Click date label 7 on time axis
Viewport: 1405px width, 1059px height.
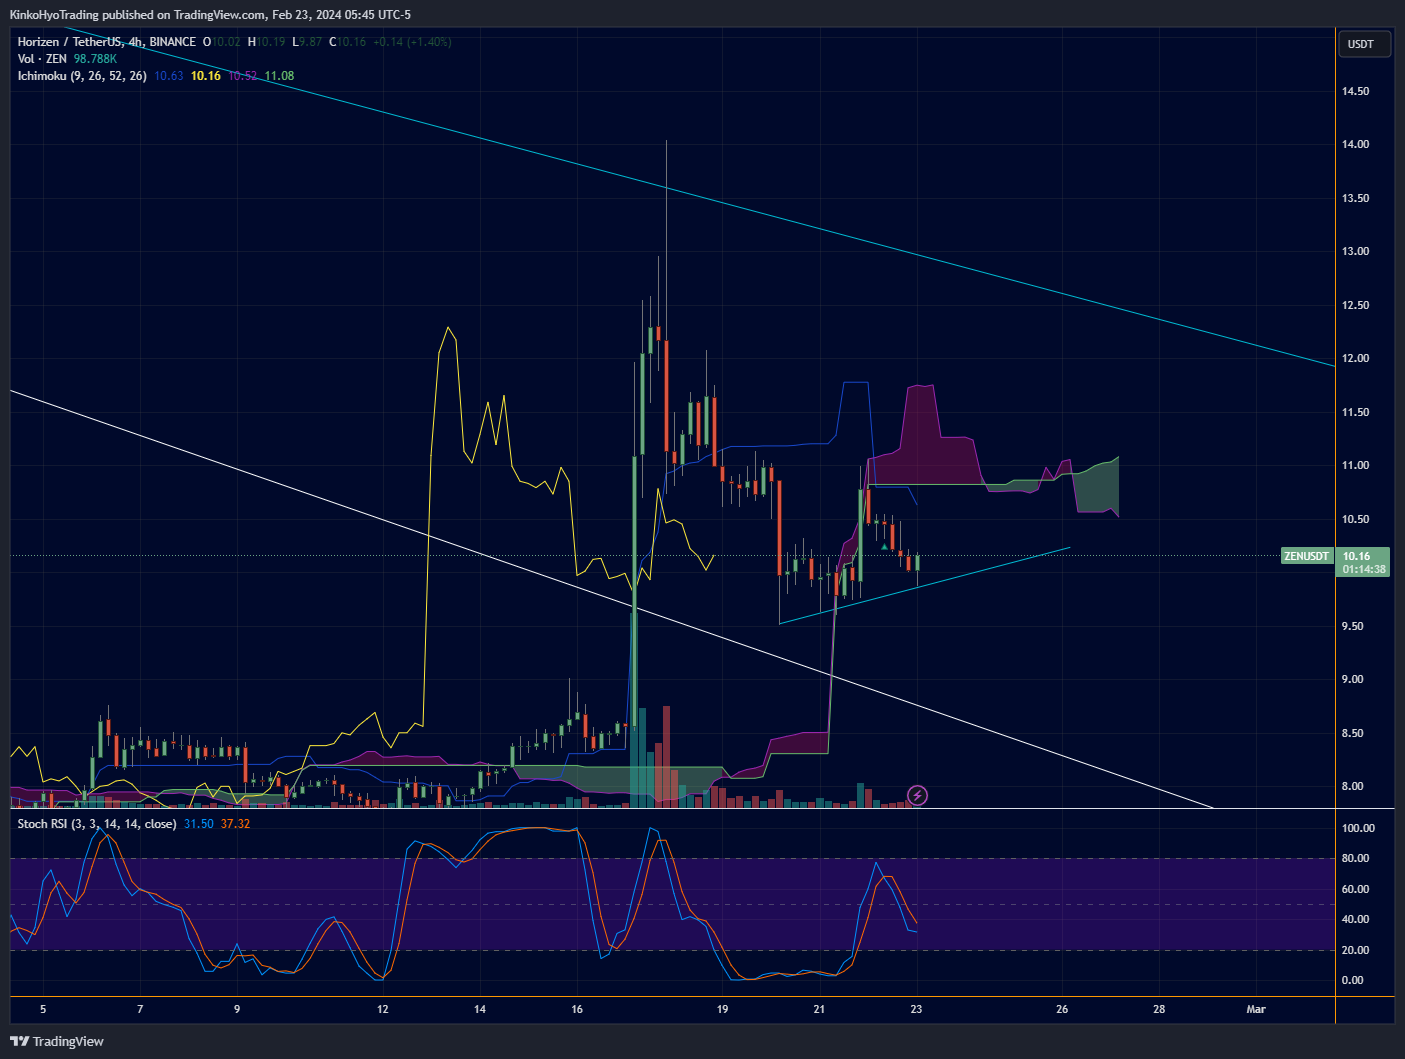pyautogui.click(x=140, y=1009)
